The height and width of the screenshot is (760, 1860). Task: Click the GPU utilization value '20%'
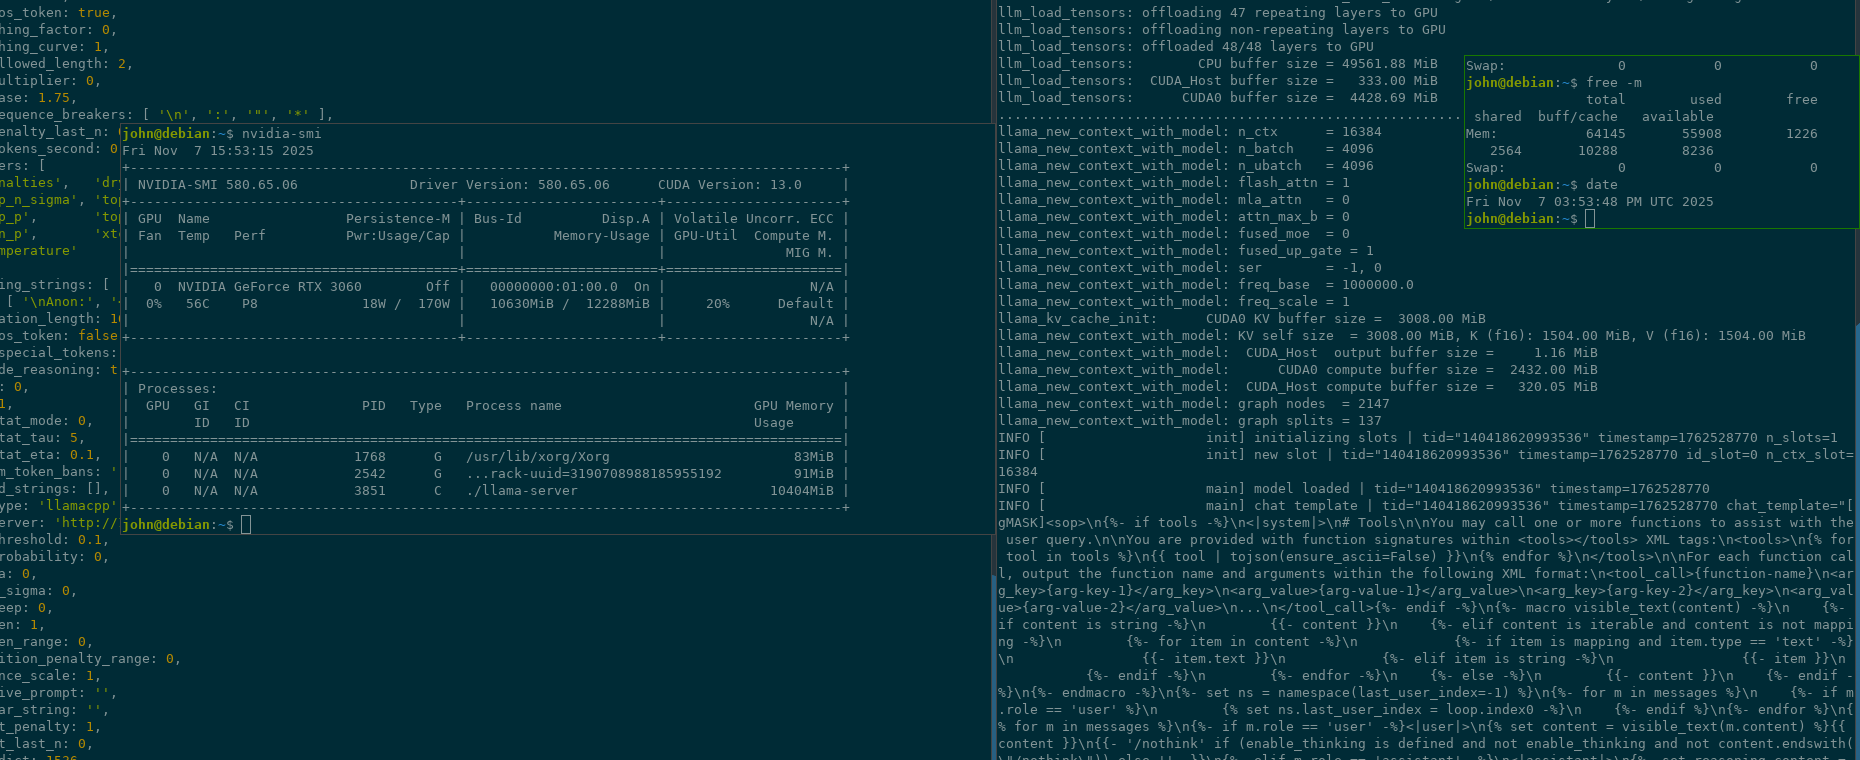click(718, 304)
